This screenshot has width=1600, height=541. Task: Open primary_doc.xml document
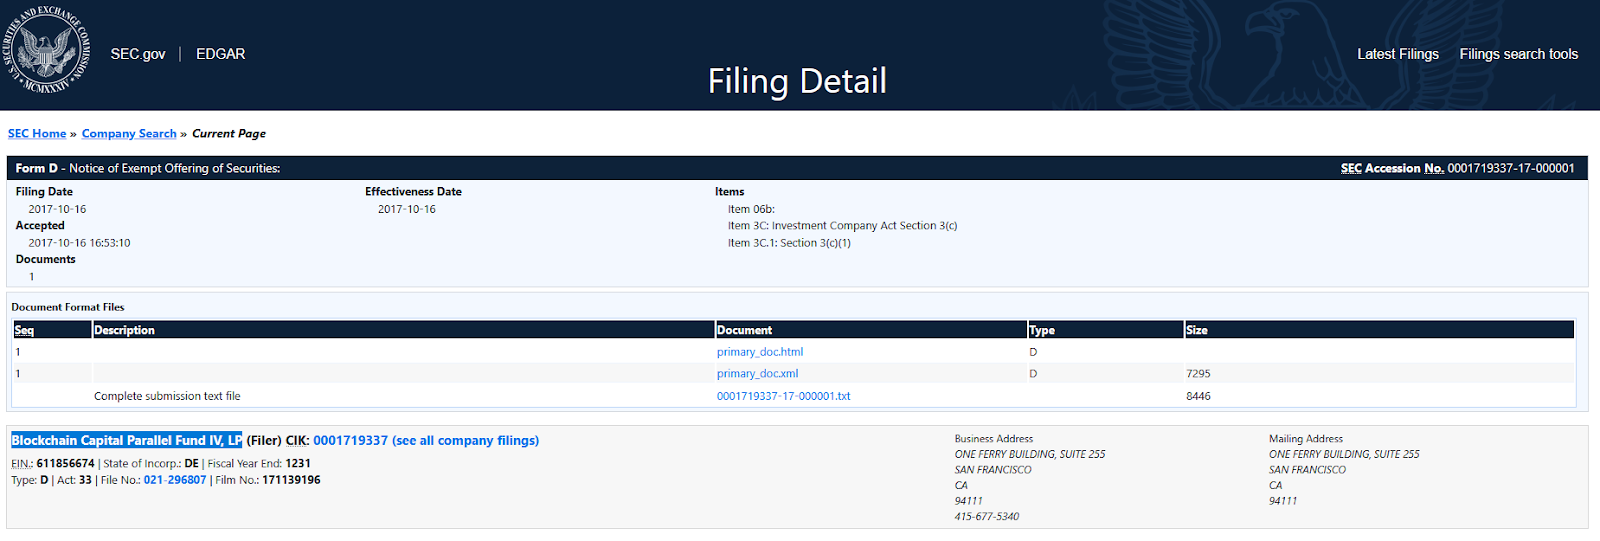click(757, 374)
